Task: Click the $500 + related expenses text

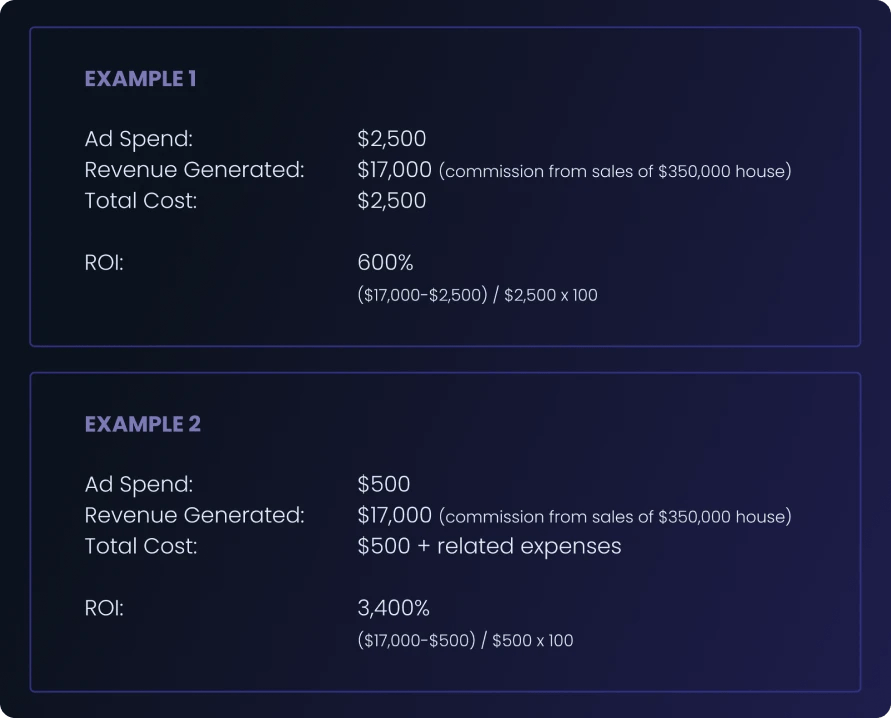Action: [489, 546]
